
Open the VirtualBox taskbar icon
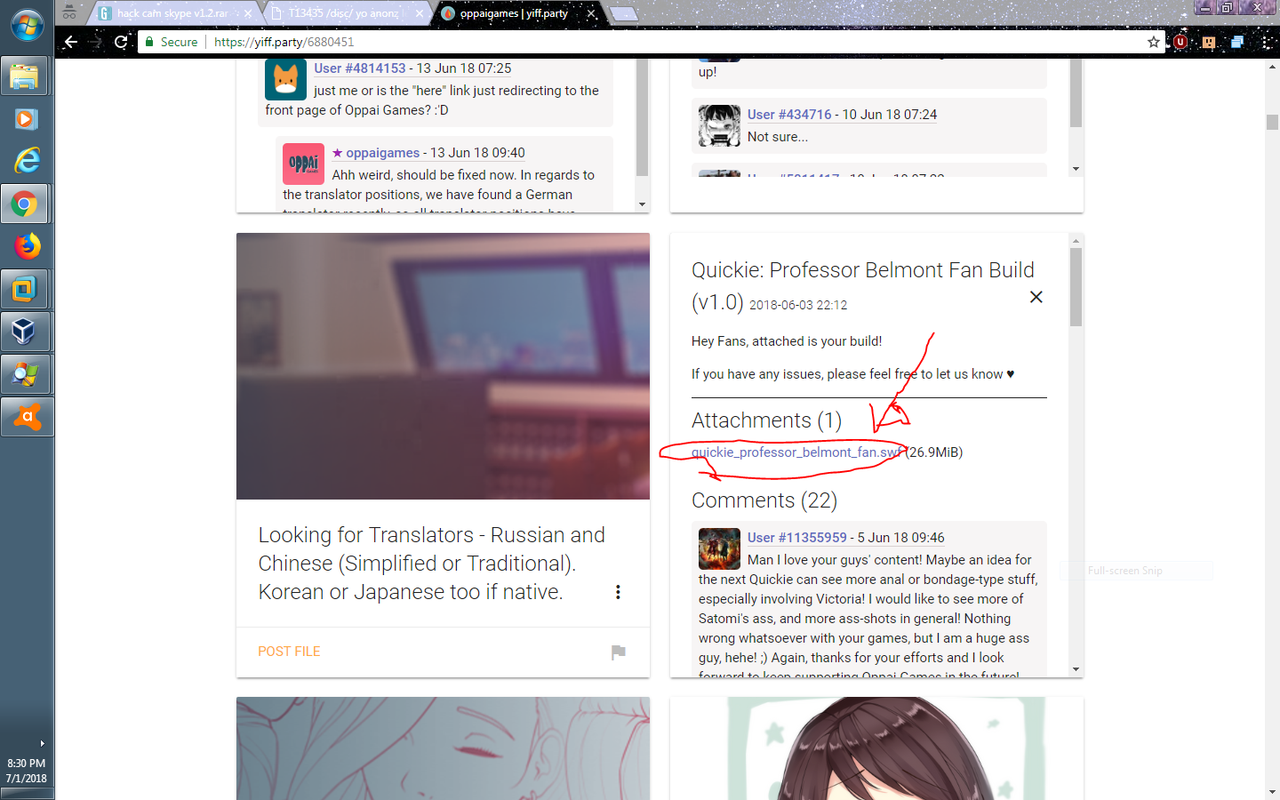tap(25, 330)
